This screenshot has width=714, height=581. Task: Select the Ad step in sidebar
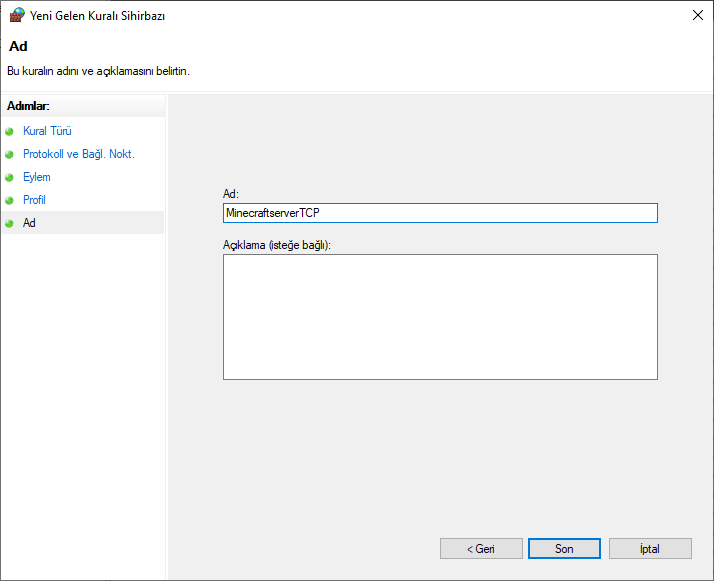click(29, 223)
